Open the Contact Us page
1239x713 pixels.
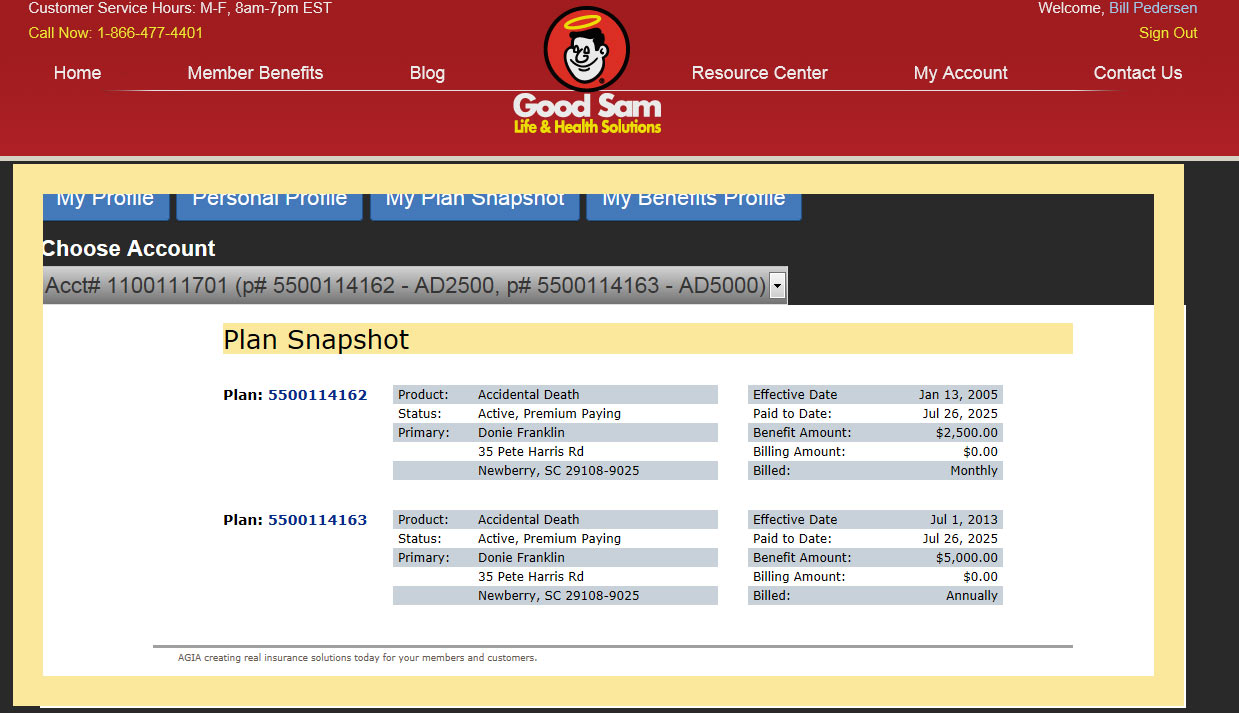[x=1137, y=73]
